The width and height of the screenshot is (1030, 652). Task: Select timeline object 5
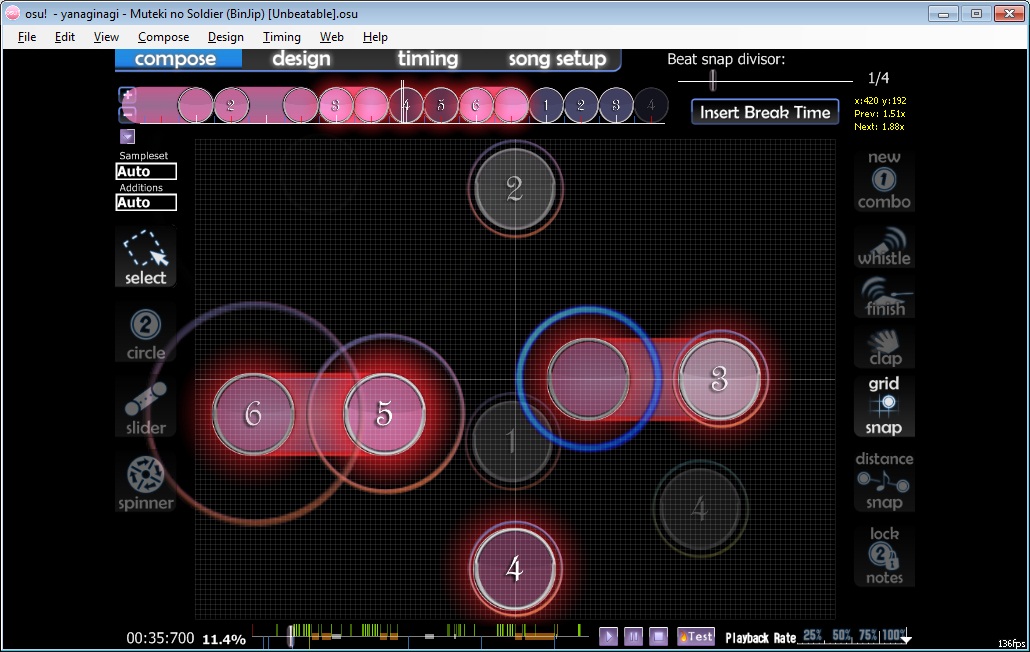pos(441,105)
